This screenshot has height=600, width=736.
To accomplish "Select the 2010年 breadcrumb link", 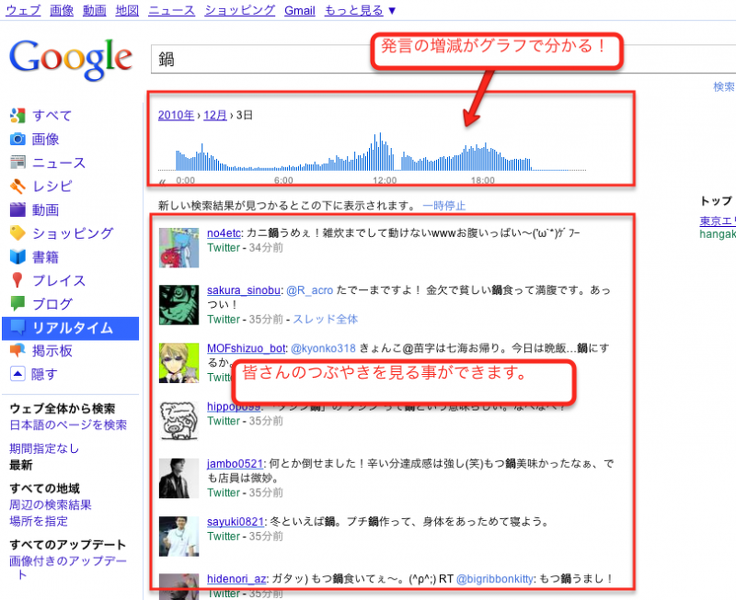I will tap(176, 115).
